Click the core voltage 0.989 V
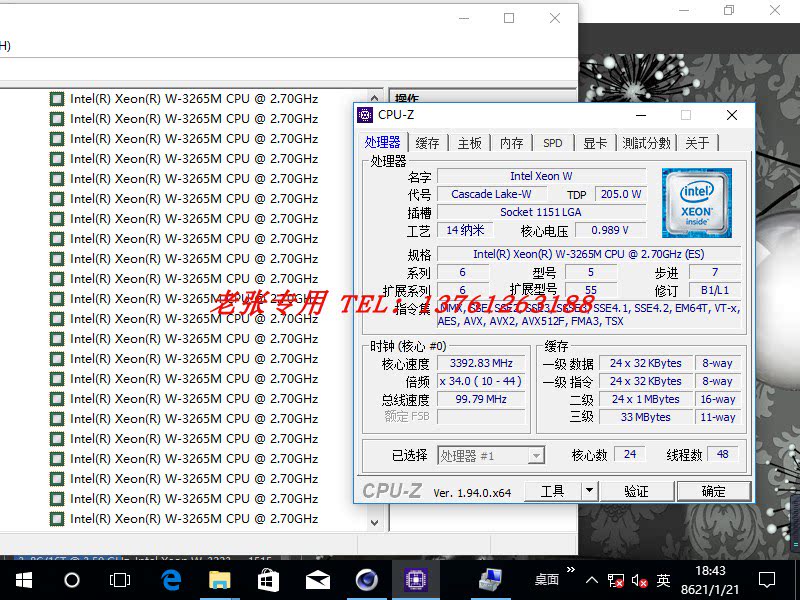Image resolution: width=800 pixels, height=600 pixels. [610, 230]
